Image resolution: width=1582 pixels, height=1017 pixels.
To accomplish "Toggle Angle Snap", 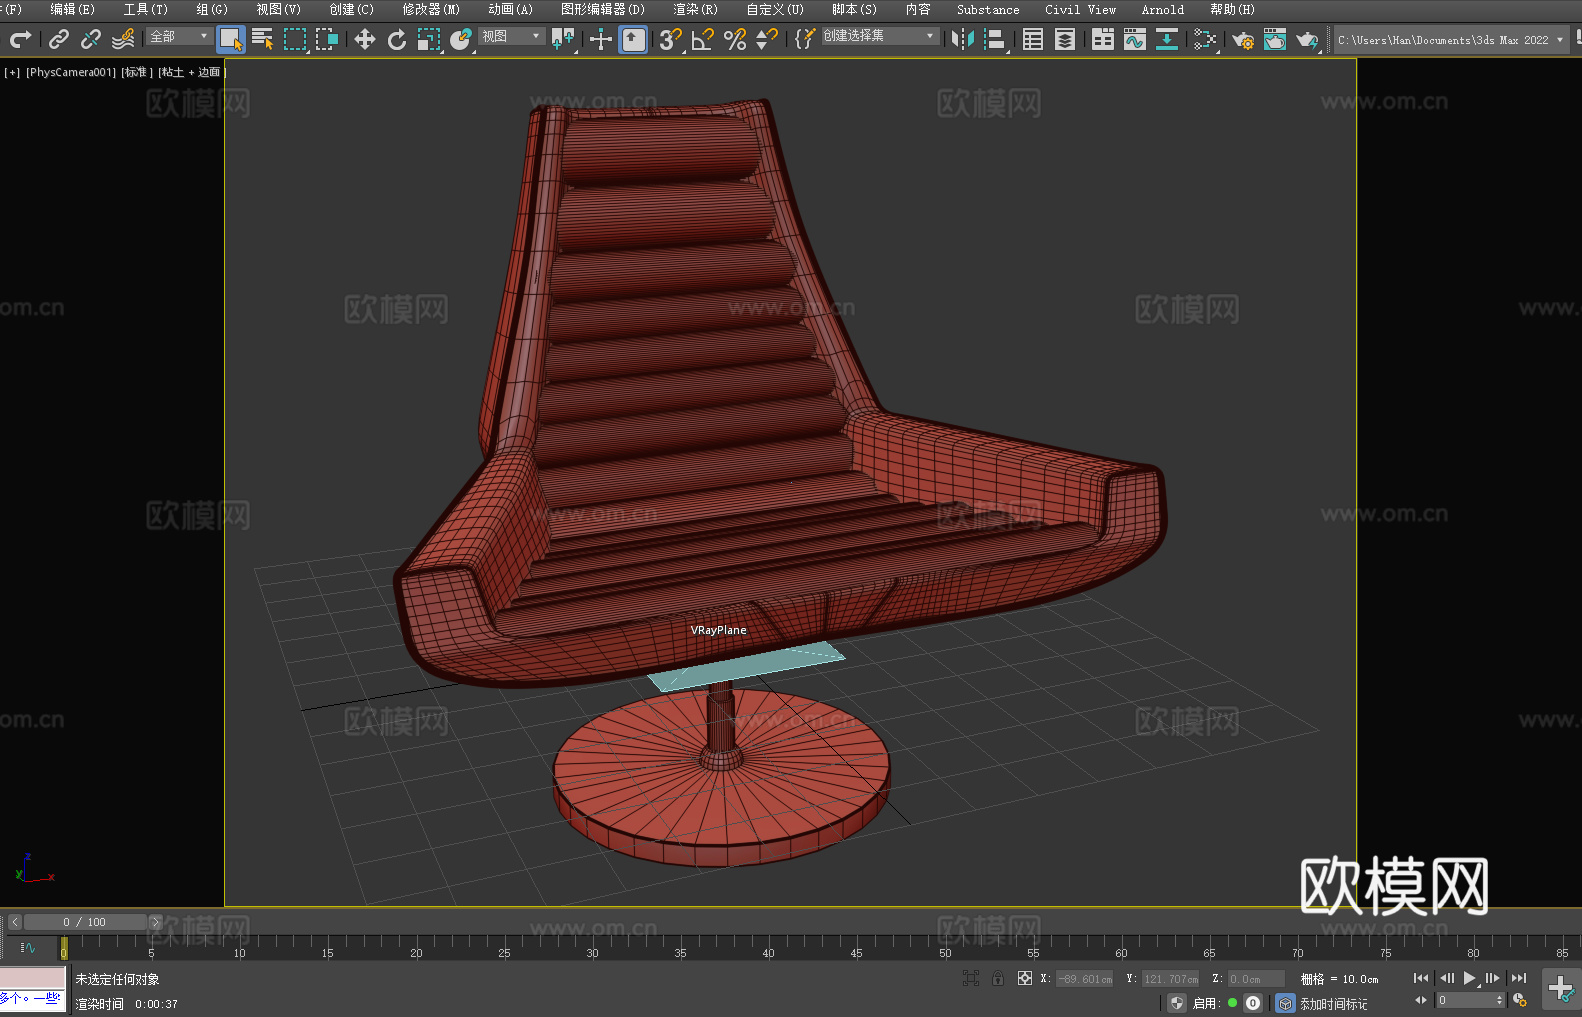I will [703, 39].
